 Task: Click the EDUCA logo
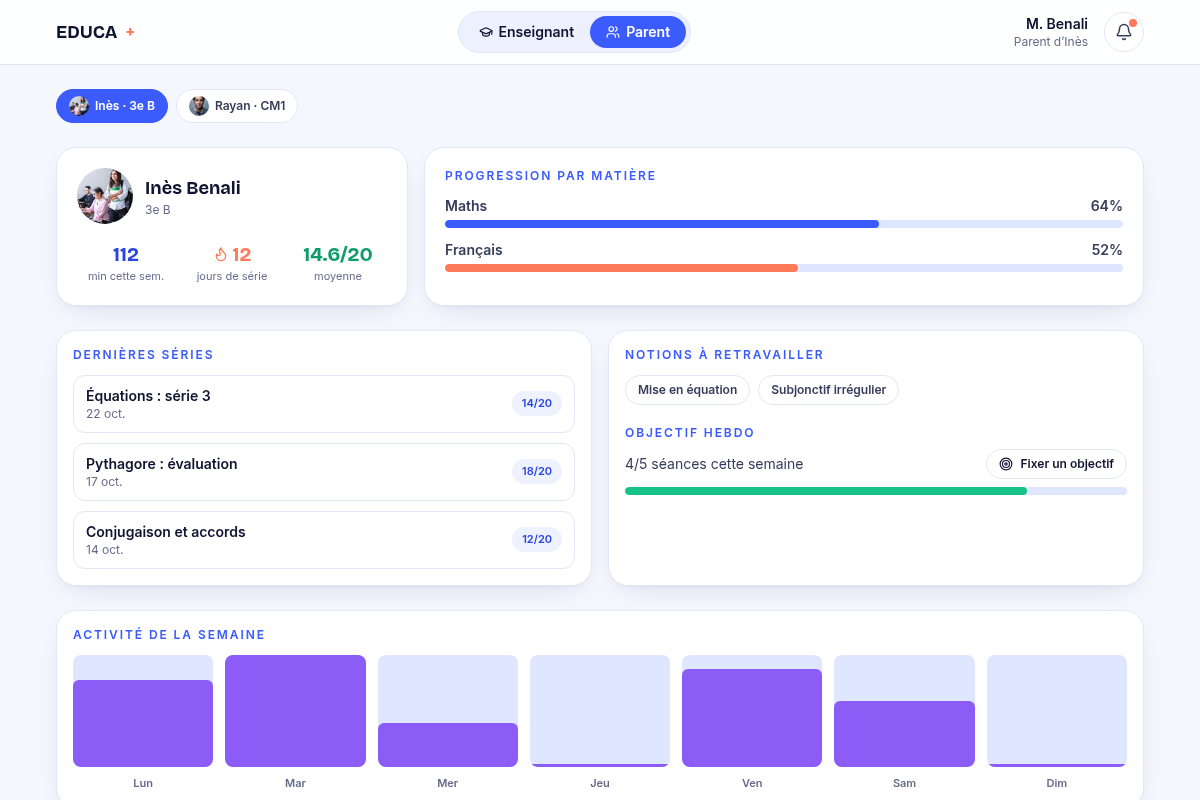(x=95, y=32)
